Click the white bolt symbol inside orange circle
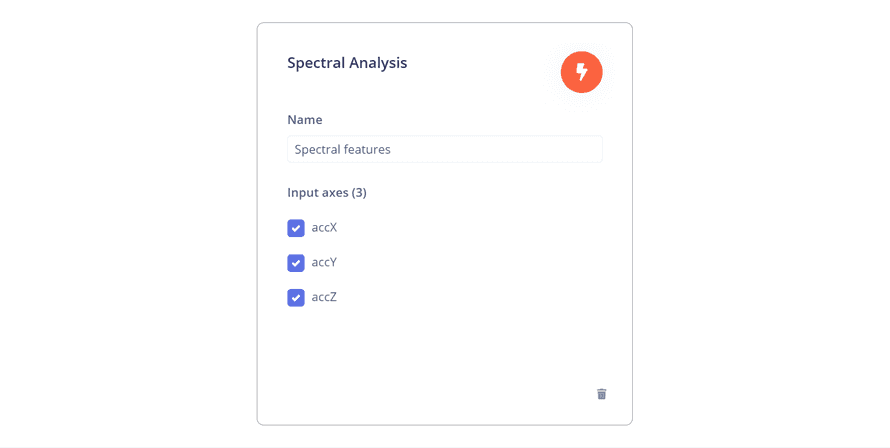The image size is (890, 448). (x=581, y=72)
